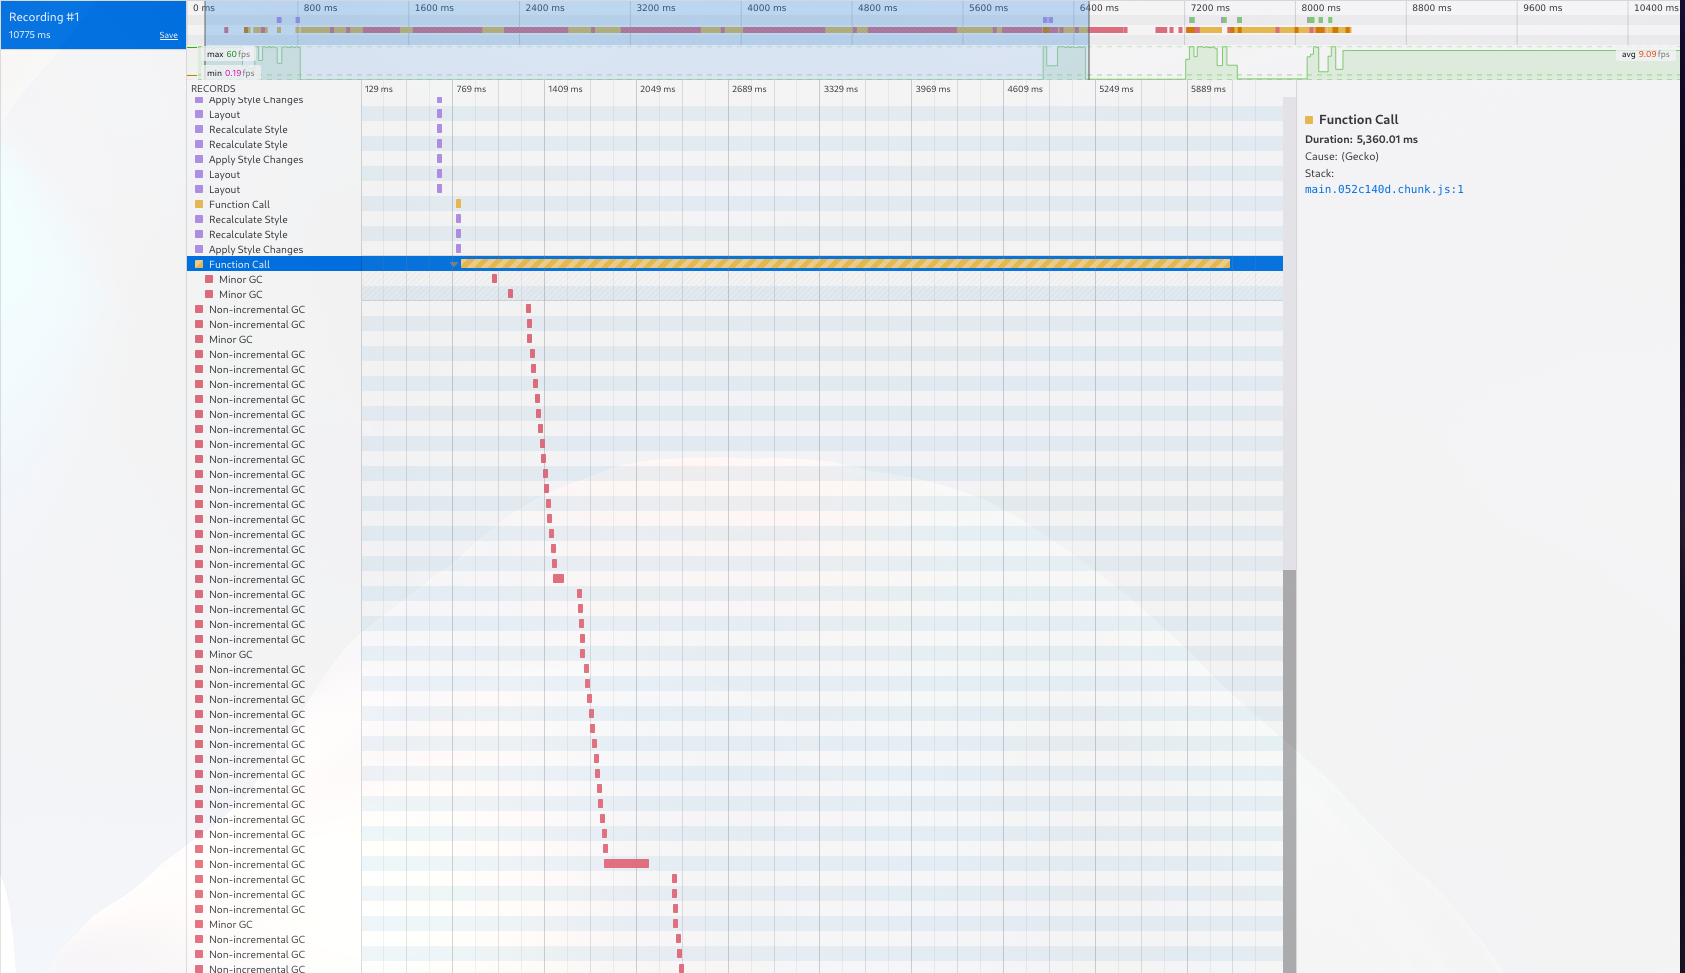
Task: Click the 5889 ms waterfall header label
Action: pos(1208,89)
